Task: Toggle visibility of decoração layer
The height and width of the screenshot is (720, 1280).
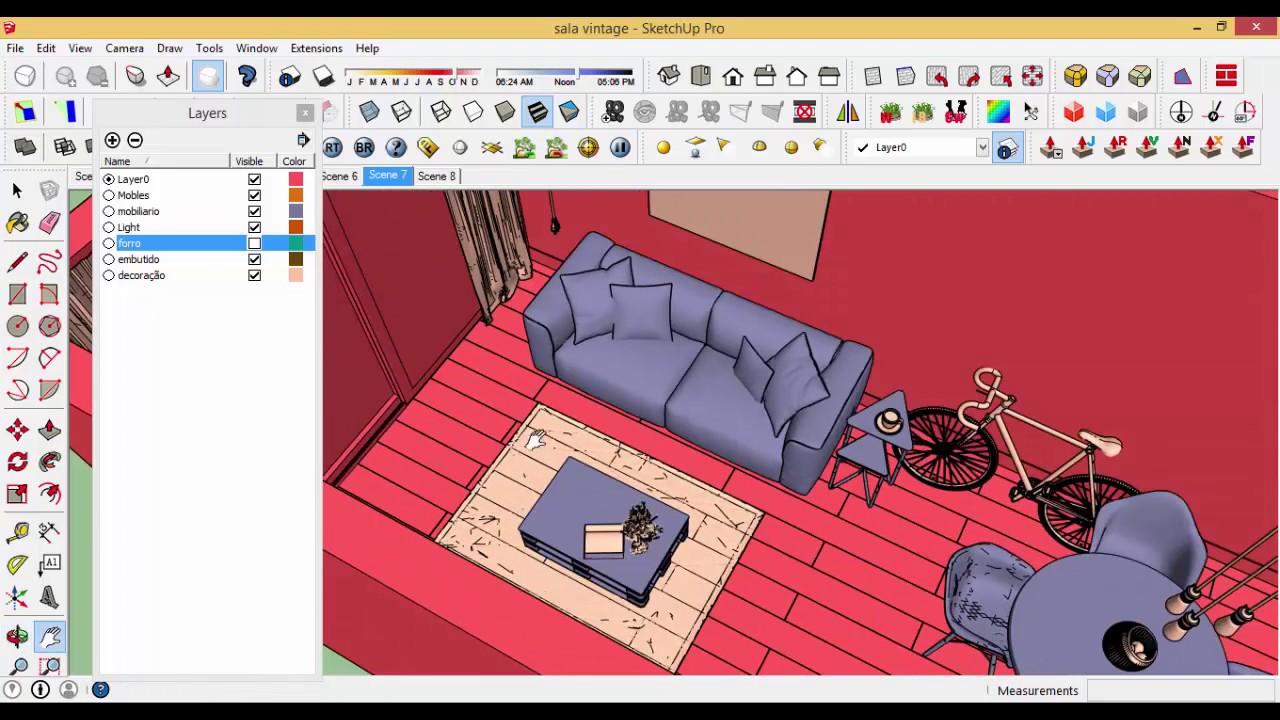Action: tap(254, 275)
